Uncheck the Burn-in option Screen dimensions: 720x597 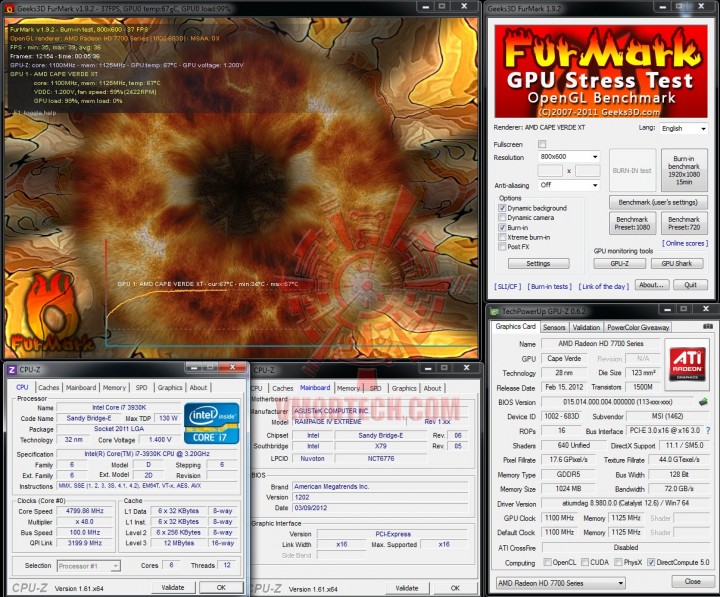tap(502, 227)
